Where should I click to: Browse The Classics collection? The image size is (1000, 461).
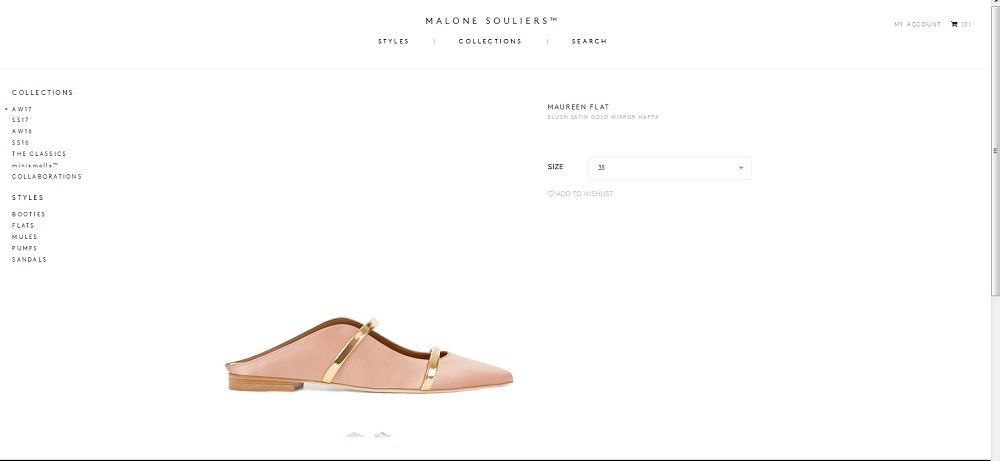[x=39, y=154]
